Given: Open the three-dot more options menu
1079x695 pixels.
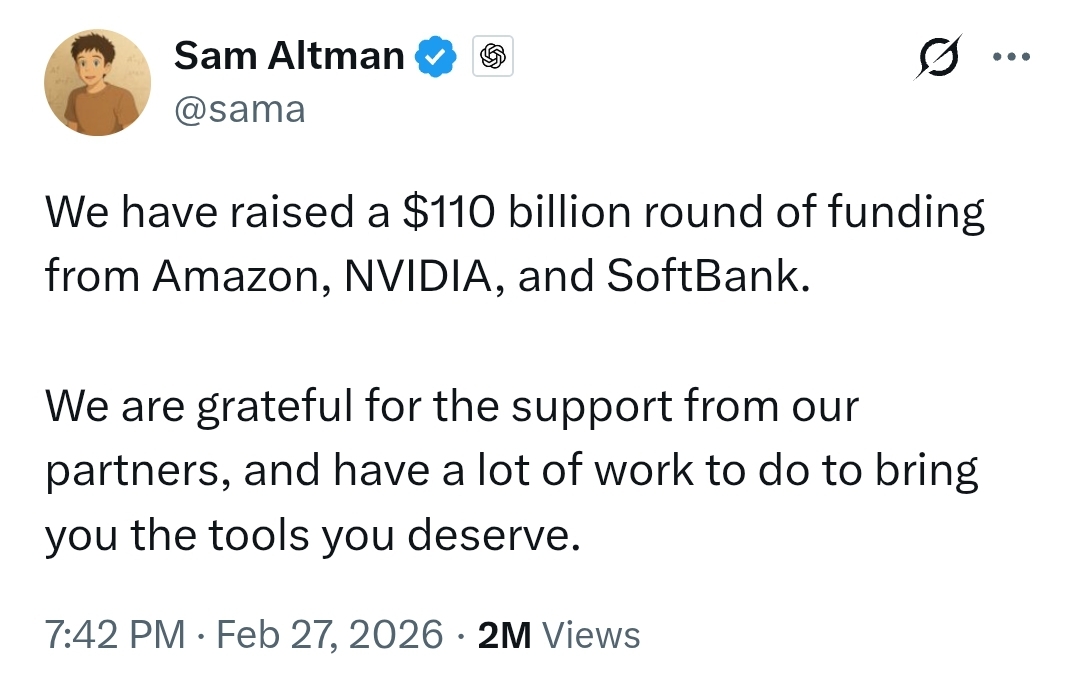Looking at the screenshot, I should [x=1010, y=56].
